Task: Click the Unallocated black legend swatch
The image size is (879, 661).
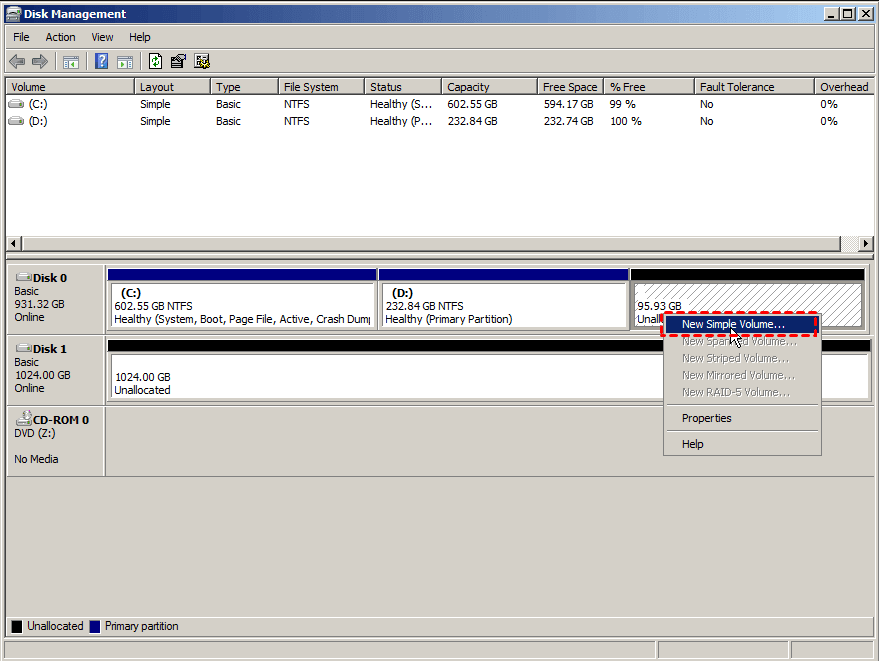Action: (17, 626)
